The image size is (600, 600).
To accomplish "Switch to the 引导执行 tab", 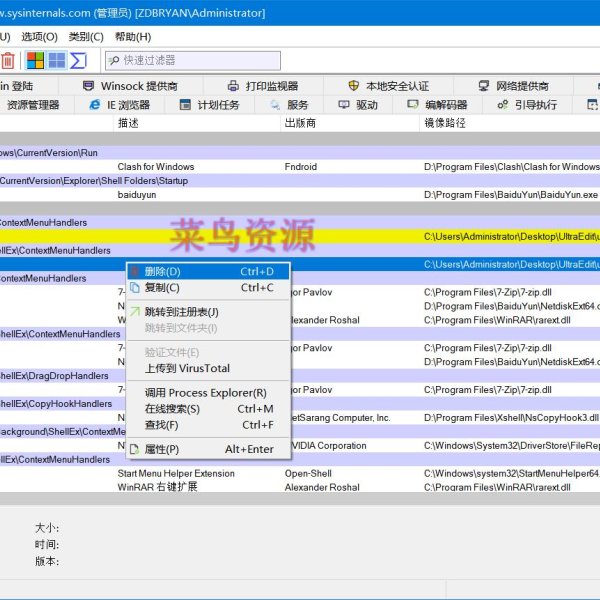I will (x=527, y=105).
